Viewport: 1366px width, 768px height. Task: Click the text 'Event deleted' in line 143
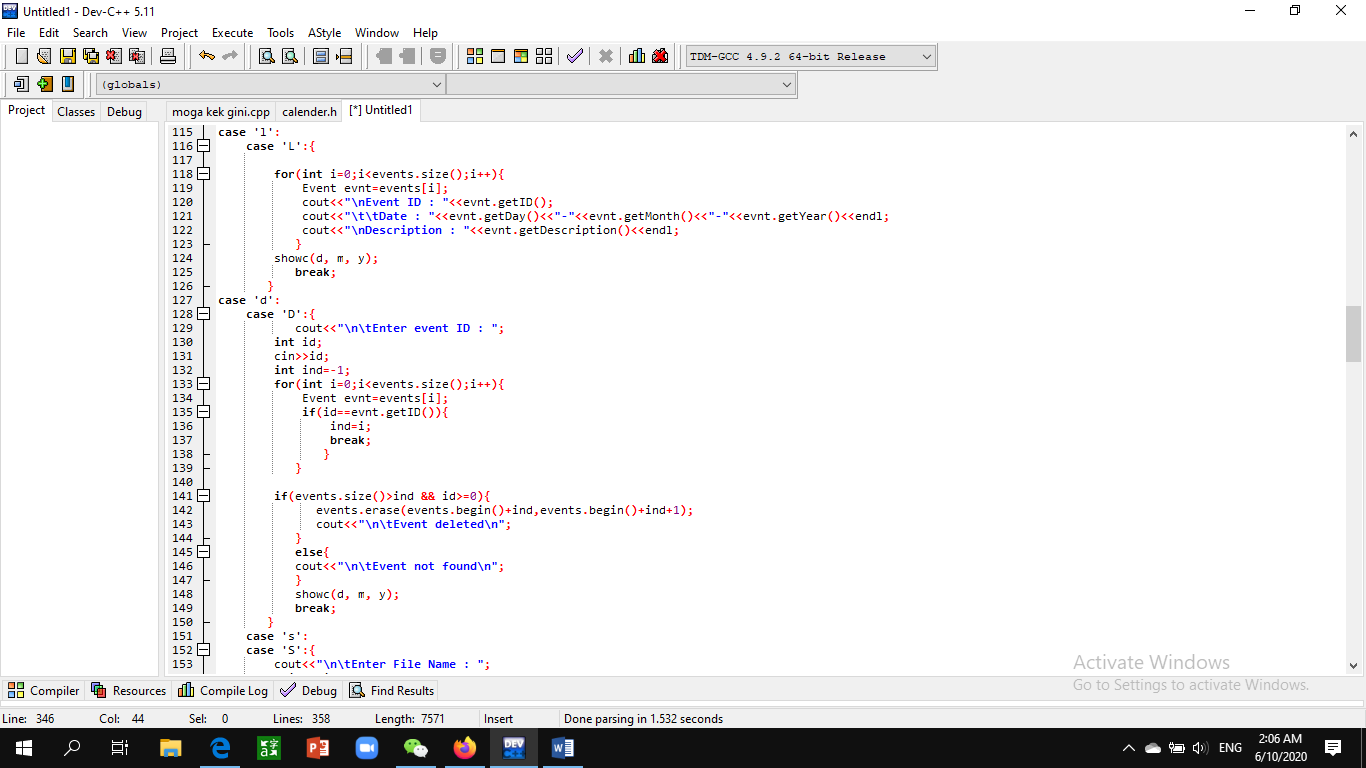pos(437,524)
